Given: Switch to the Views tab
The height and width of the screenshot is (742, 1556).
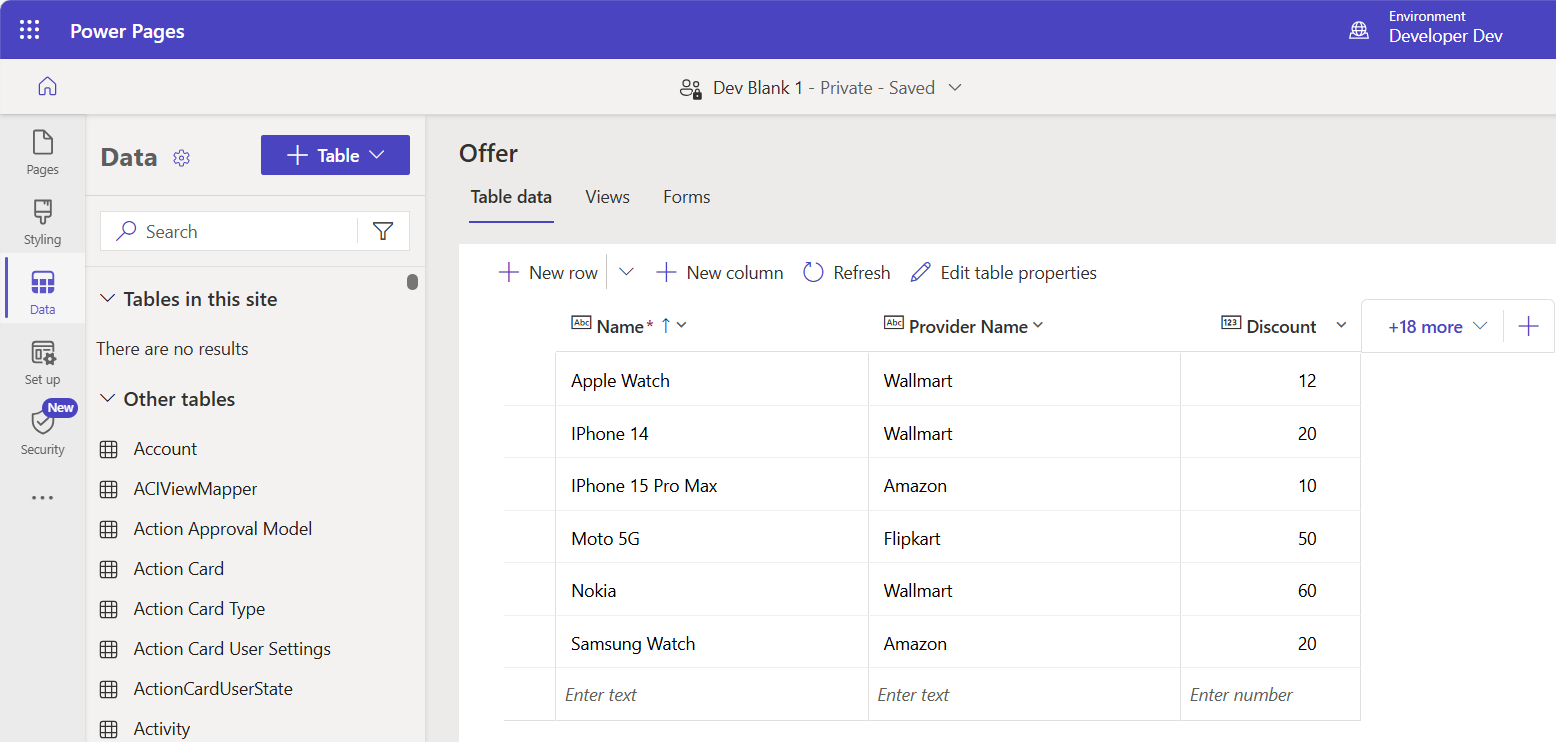Looking at the screenshot, I should (607, 197).
